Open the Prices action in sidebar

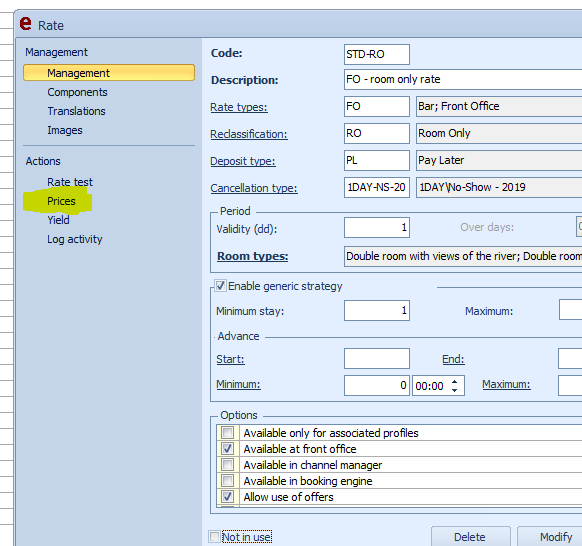point(61,201)
